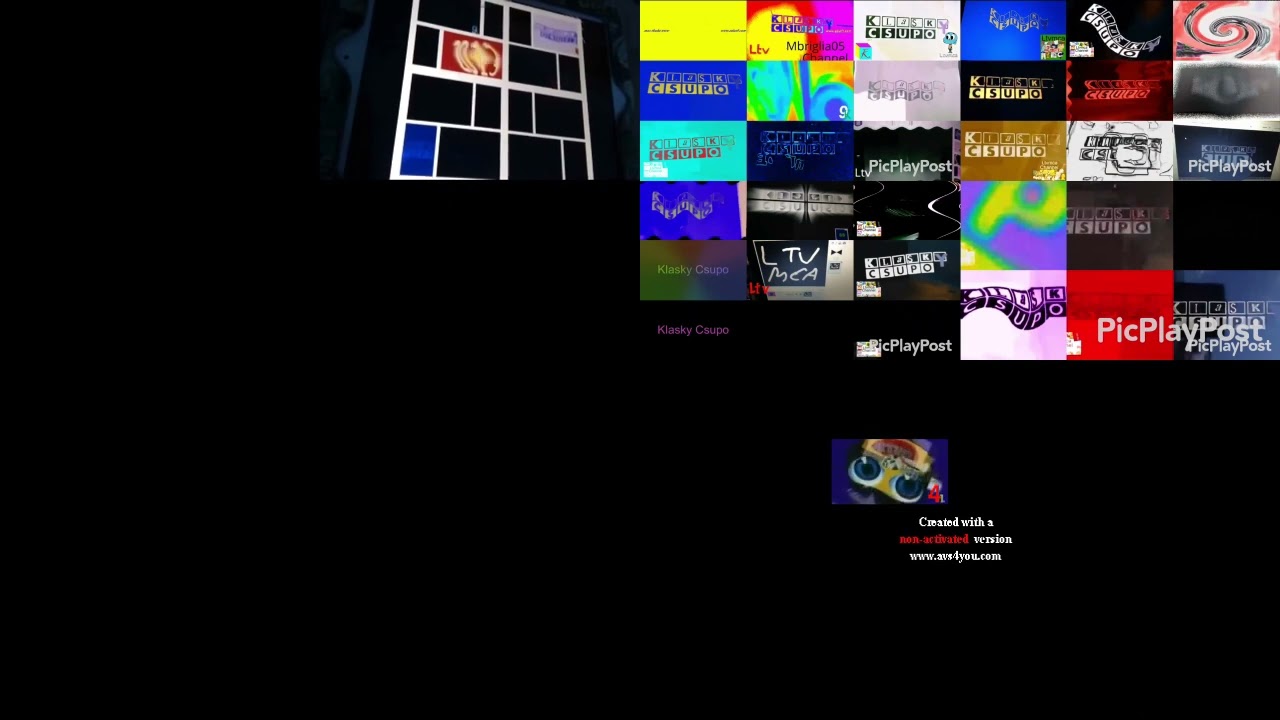Select the black tile with white curved line
Image resolution: width=1280 pixels, height=720 pixels.
tap(906, 210)
